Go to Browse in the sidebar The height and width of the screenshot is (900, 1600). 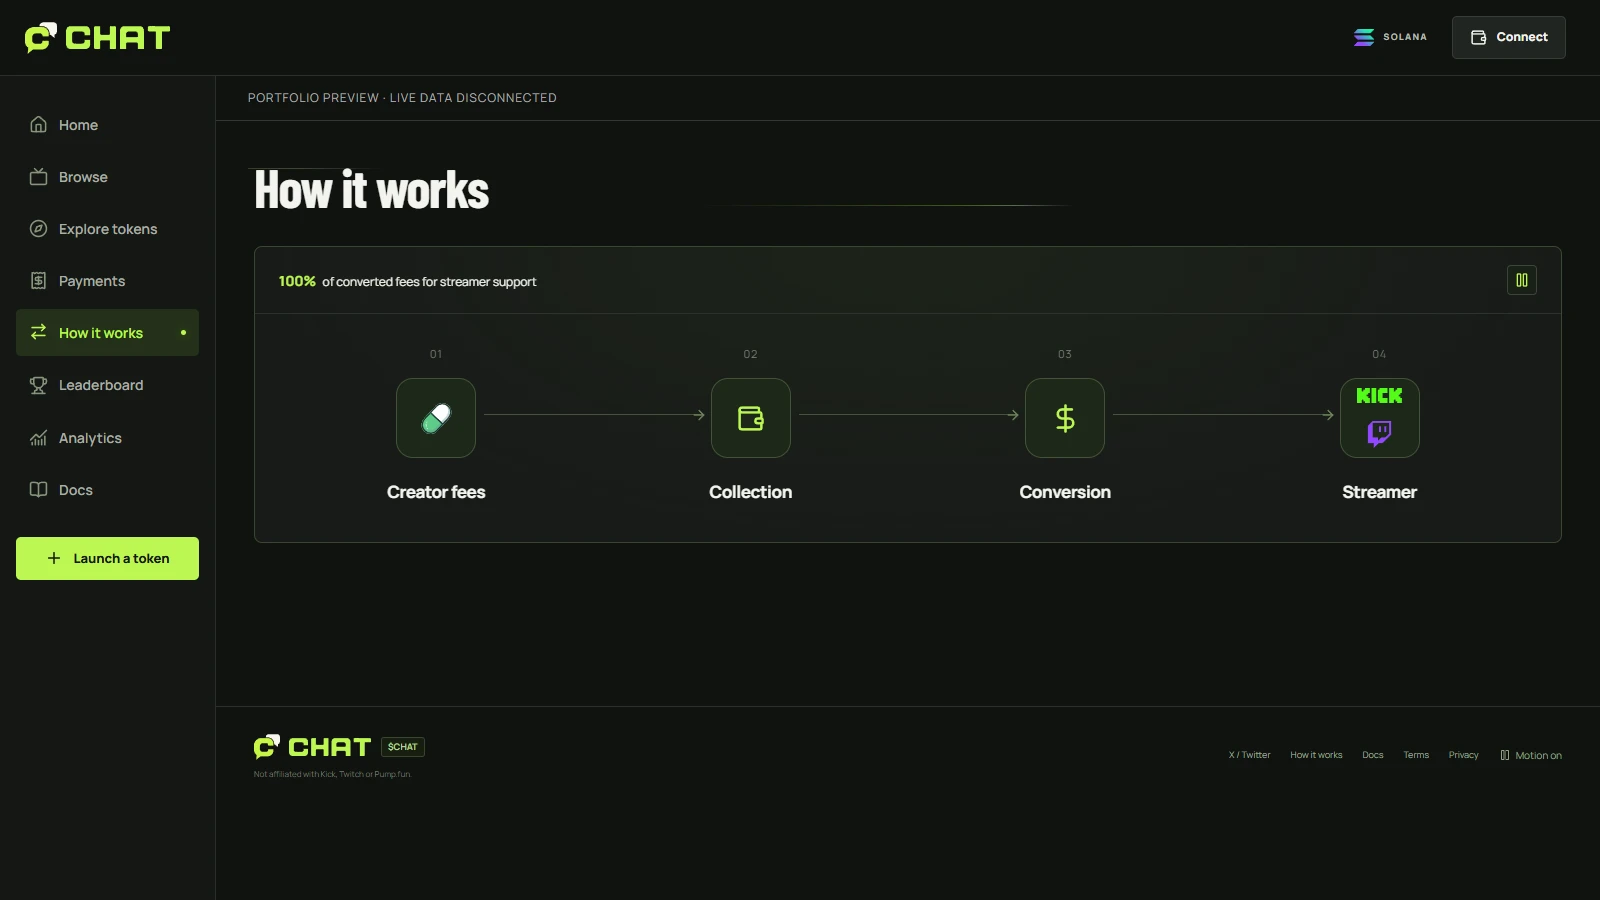tap(107, 177)
